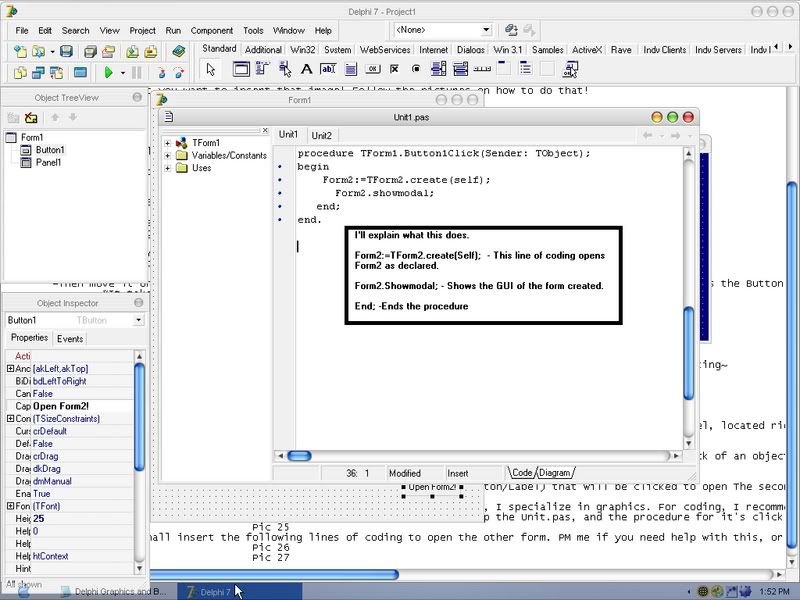Viewport: 800px width, 600px height.
Task: Select the Label component (A) in palette
Action: (307, 69)
